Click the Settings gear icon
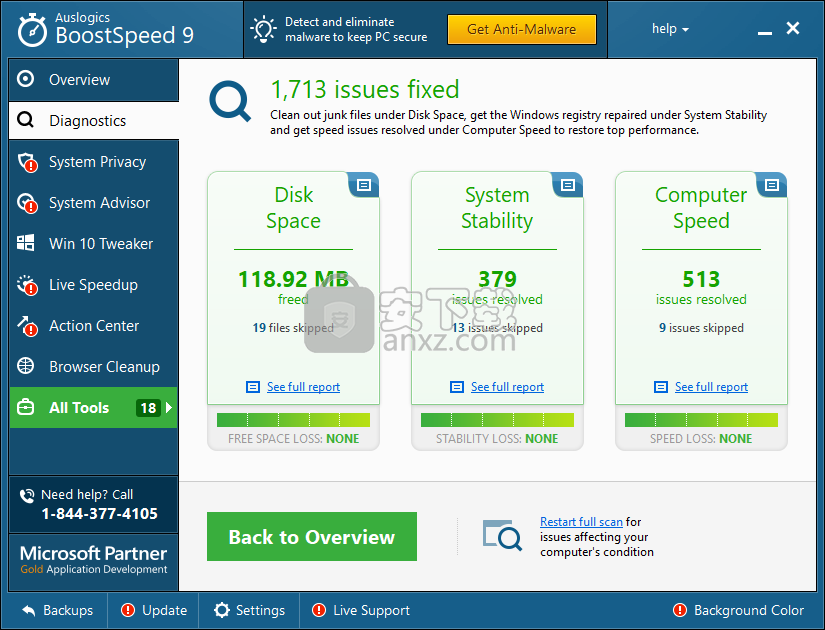Viewport: 825px width, 630px height. pos(222,610)
